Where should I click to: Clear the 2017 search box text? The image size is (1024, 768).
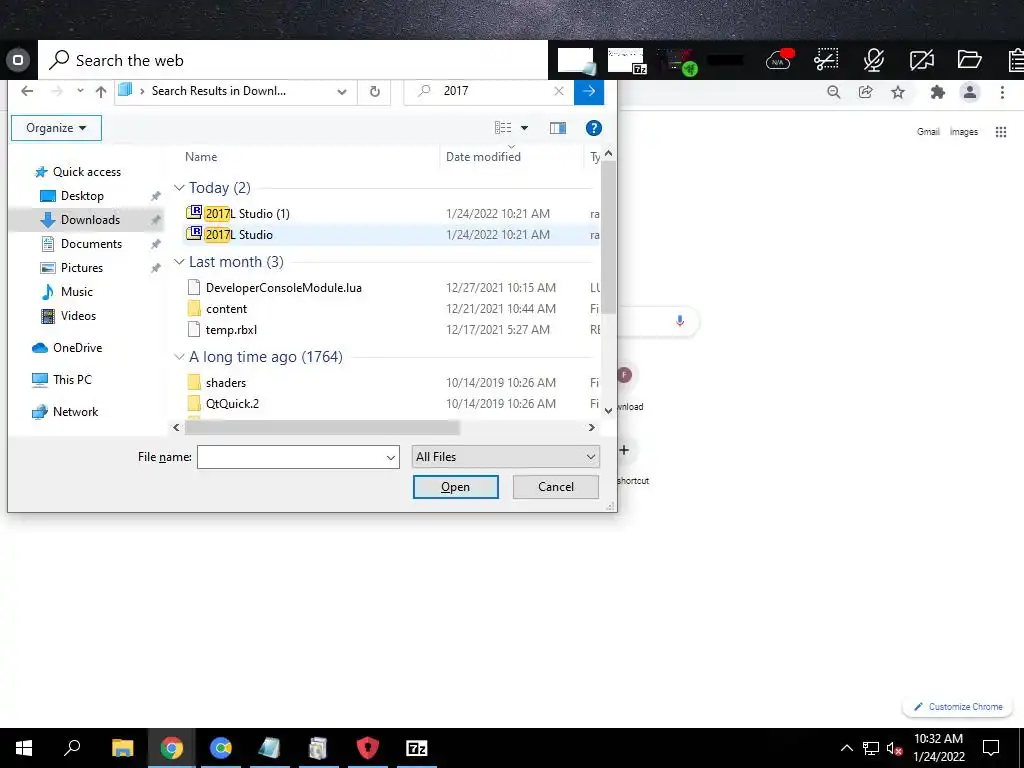tap(559, 91)
